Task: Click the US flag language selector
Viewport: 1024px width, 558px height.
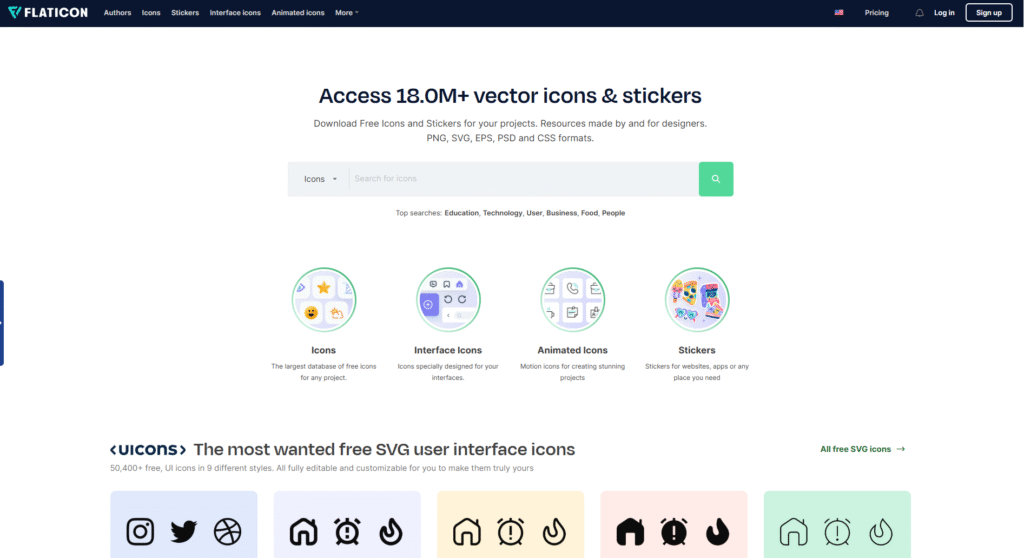Action: [838, 13]
